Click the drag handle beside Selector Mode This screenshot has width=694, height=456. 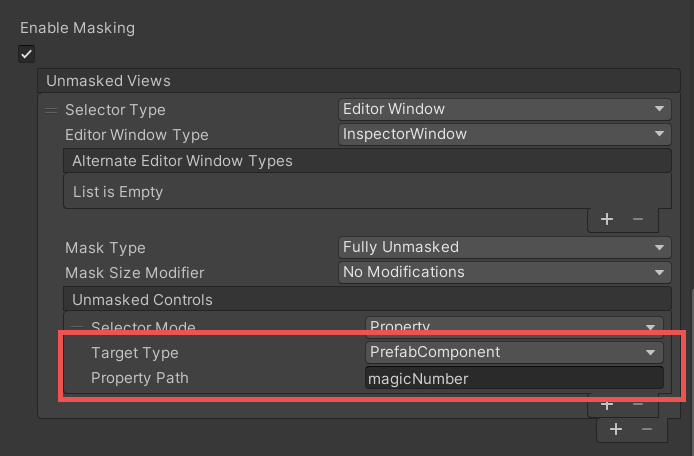(x=78, y=327)
